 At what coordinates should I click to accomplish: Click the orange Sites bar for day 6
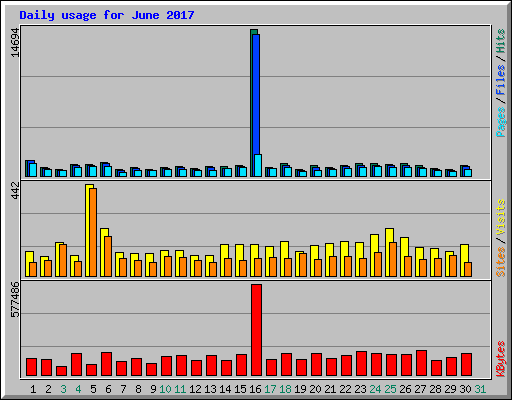(108, 256)
